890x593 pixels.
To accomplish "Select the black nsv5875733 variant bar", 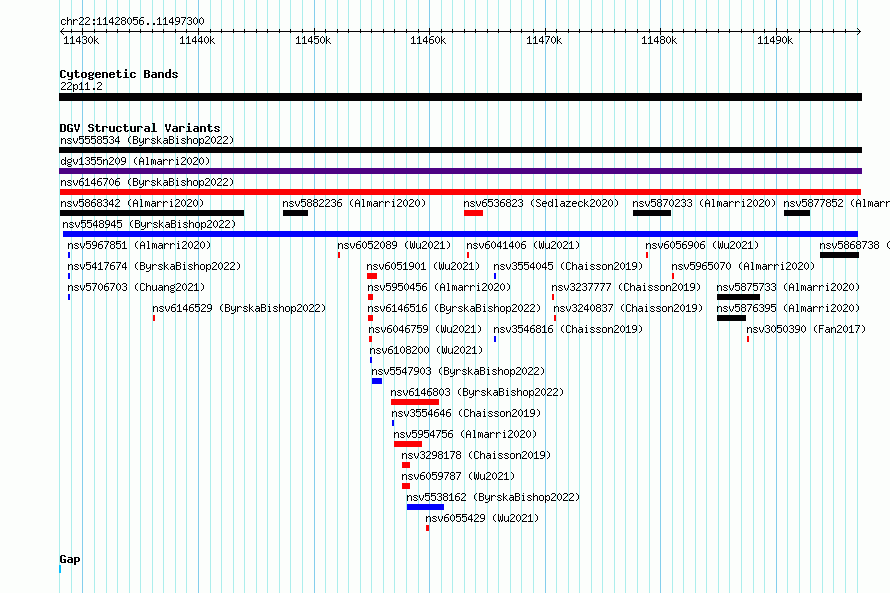I will tap(738, 297).
